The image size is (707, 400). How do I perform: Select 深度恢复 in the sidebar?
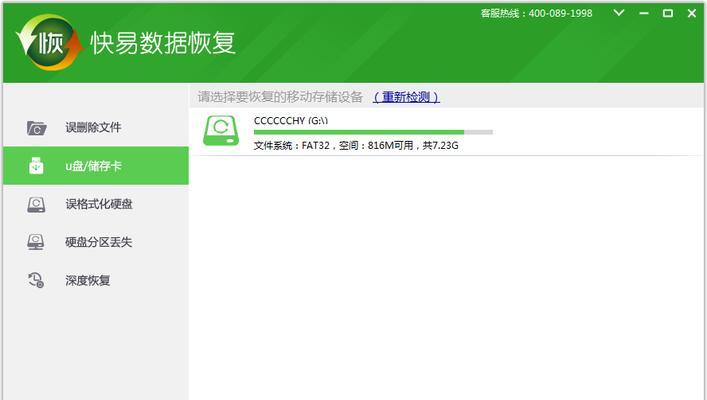click(x=96, y=280)
